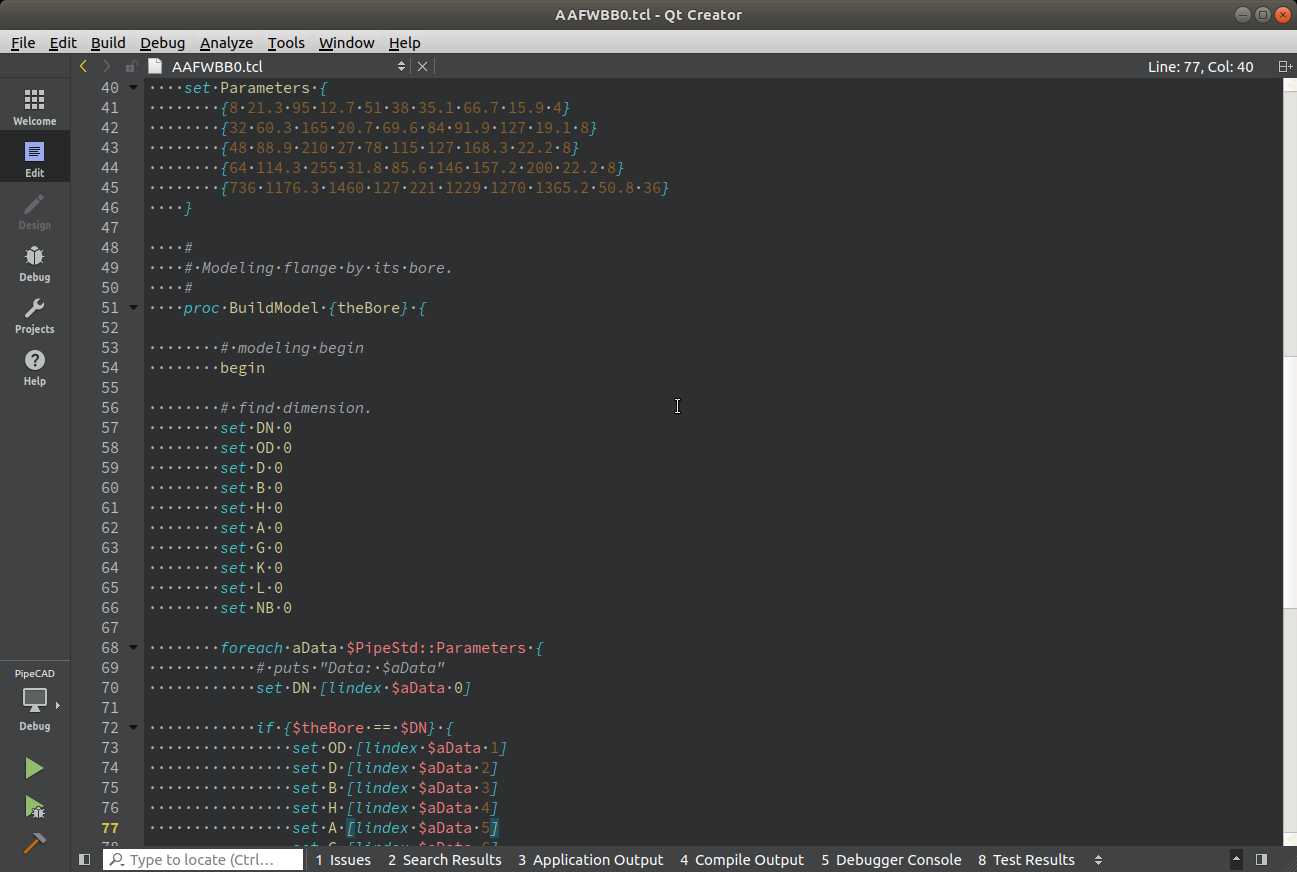Click '$theBore' in the if condition
Screen dimensions: 1297x872
[328, 727]
